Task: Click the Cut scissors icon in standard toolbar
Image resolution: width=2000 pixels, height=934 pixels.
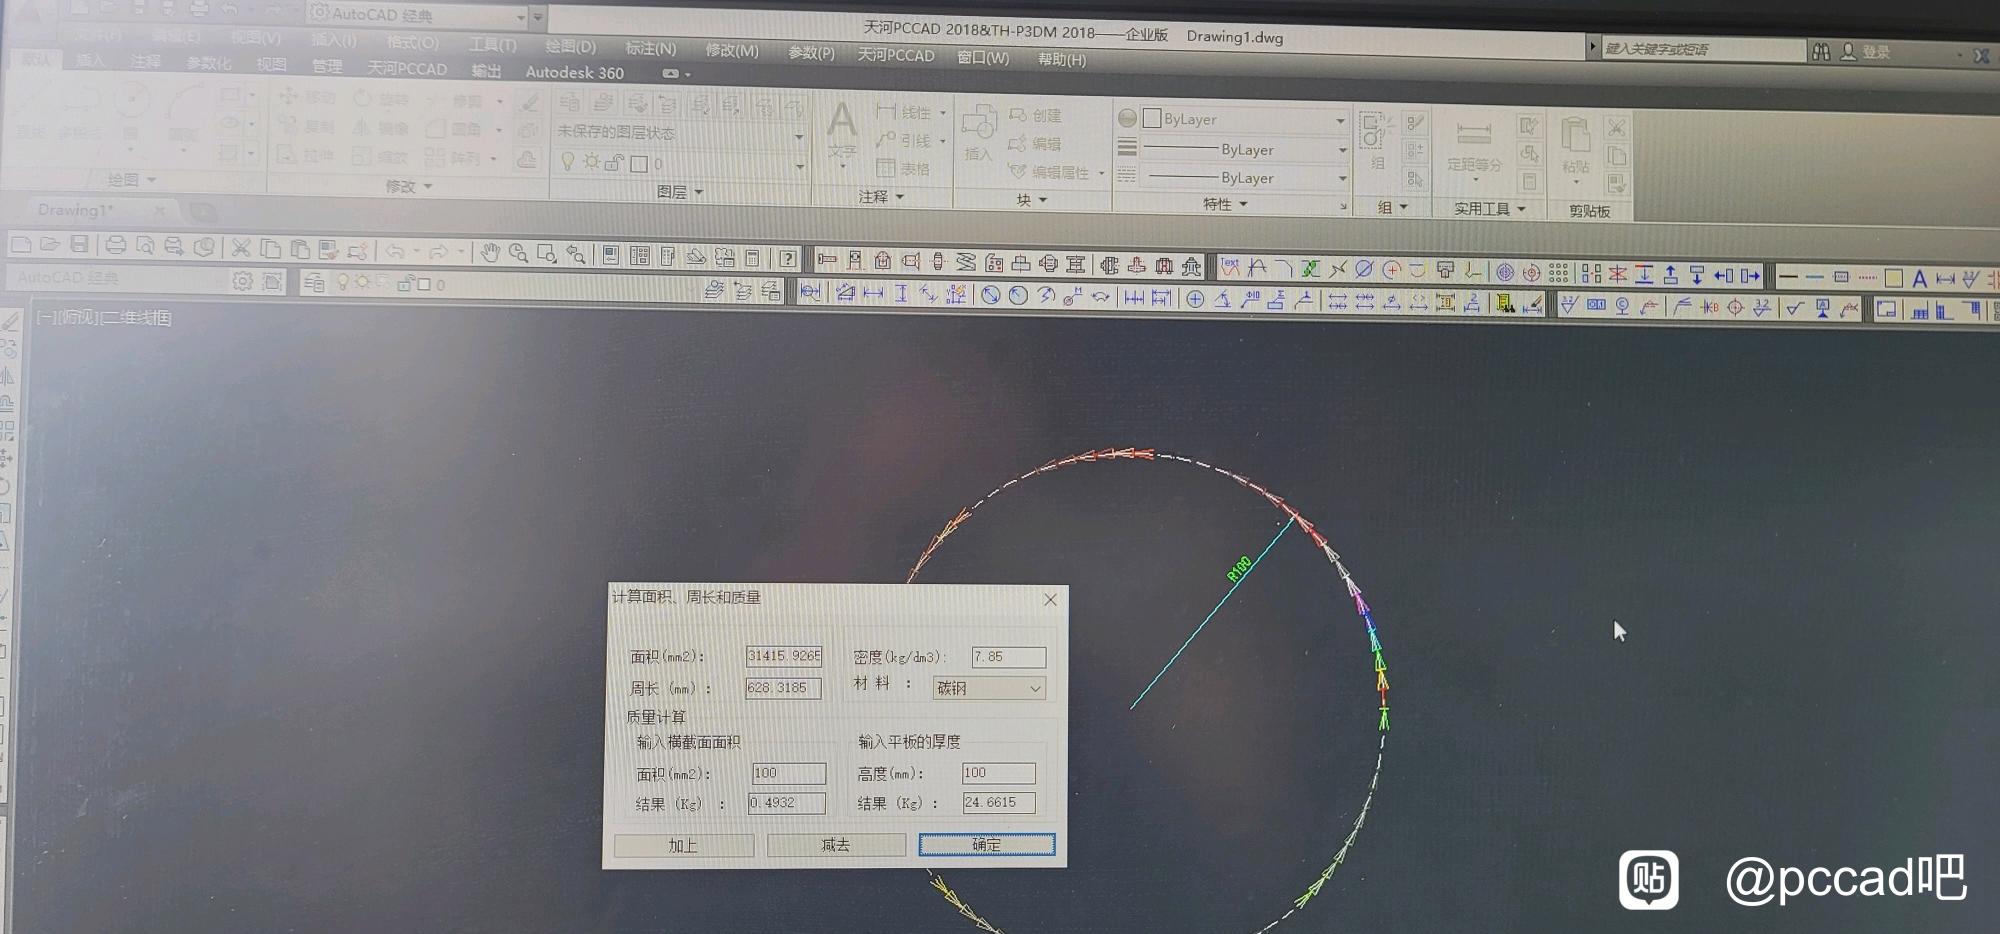Action: pos(241,248)
